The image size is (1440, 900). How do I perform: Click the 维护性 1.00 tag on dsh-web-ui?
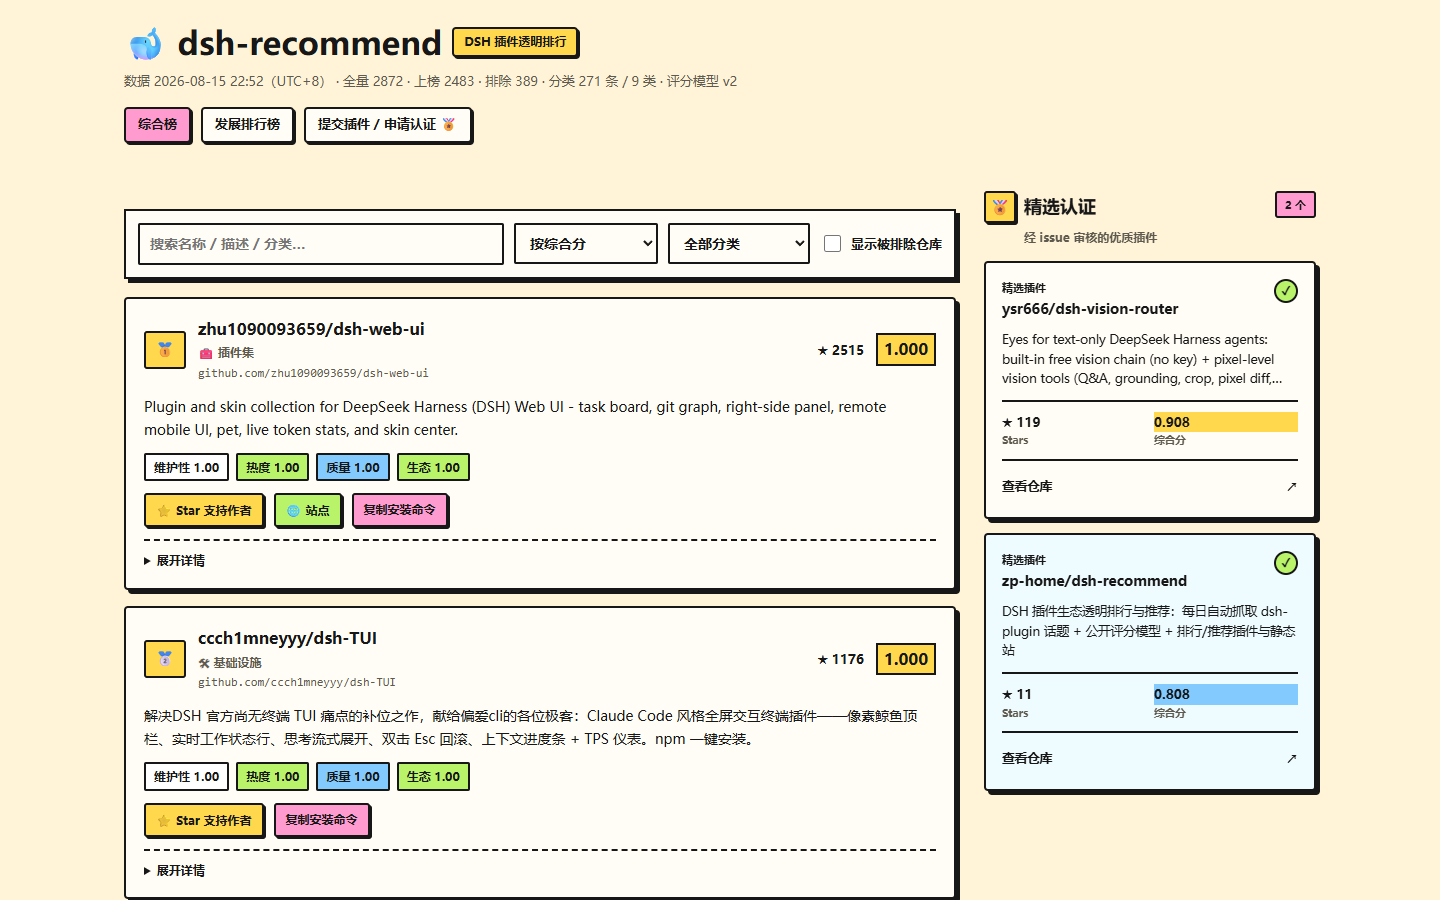(187, 468)
